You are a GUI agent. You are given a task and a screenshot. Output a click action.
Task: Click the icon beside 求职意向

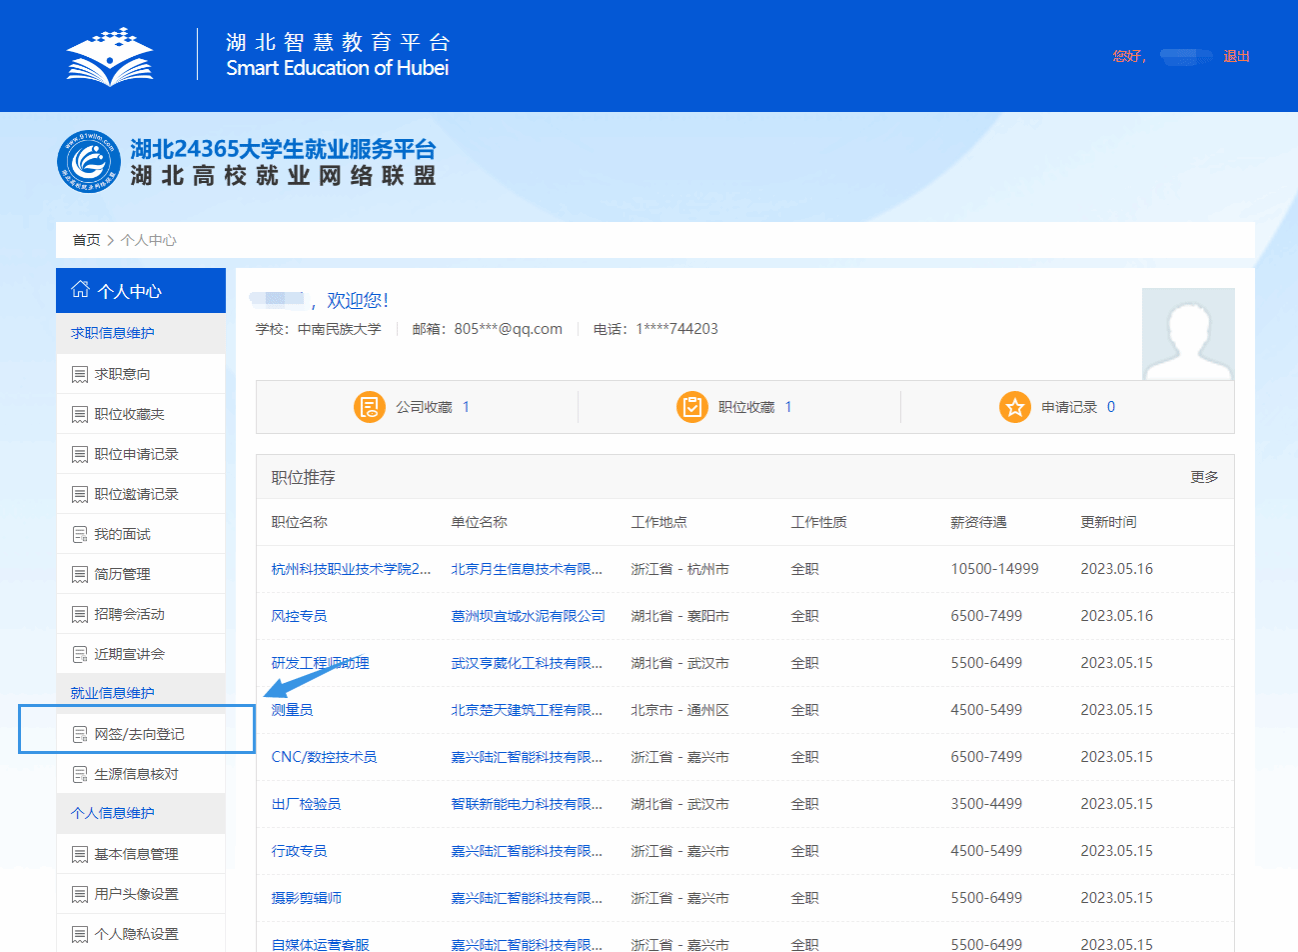pyautogui.click(x=80, y=374)
